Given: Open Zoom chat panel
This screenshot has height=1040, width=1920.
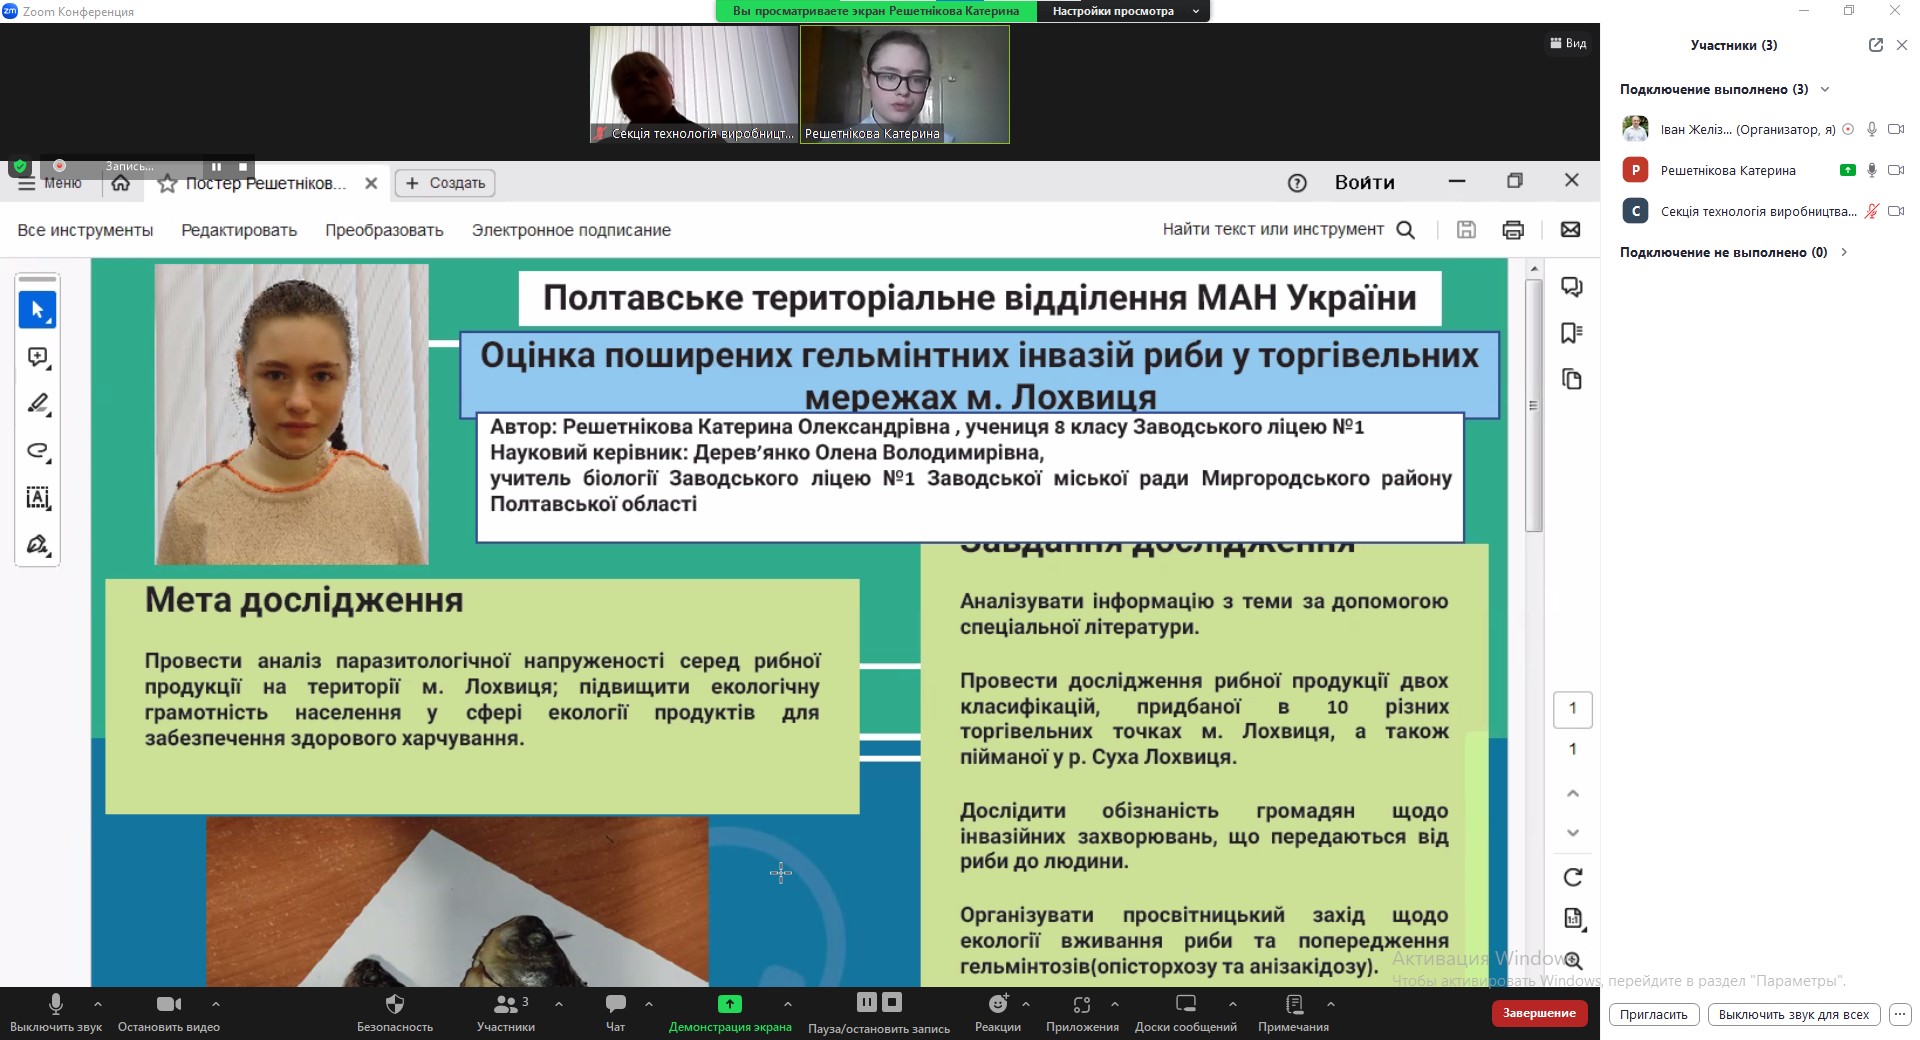Looking at the screenshot, I should 616,1012.
